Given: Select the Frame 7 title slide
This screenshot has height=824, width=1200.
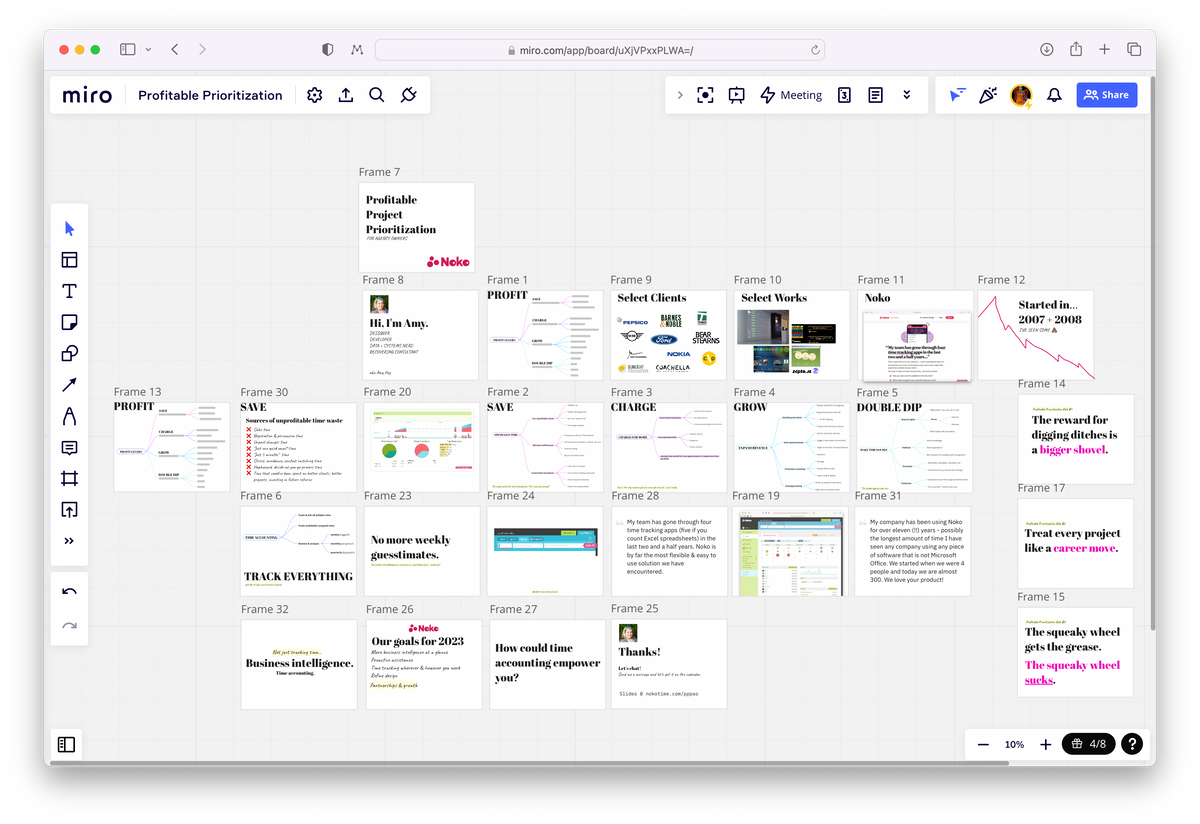Looking at the screenshot, I should click(417, 227).
